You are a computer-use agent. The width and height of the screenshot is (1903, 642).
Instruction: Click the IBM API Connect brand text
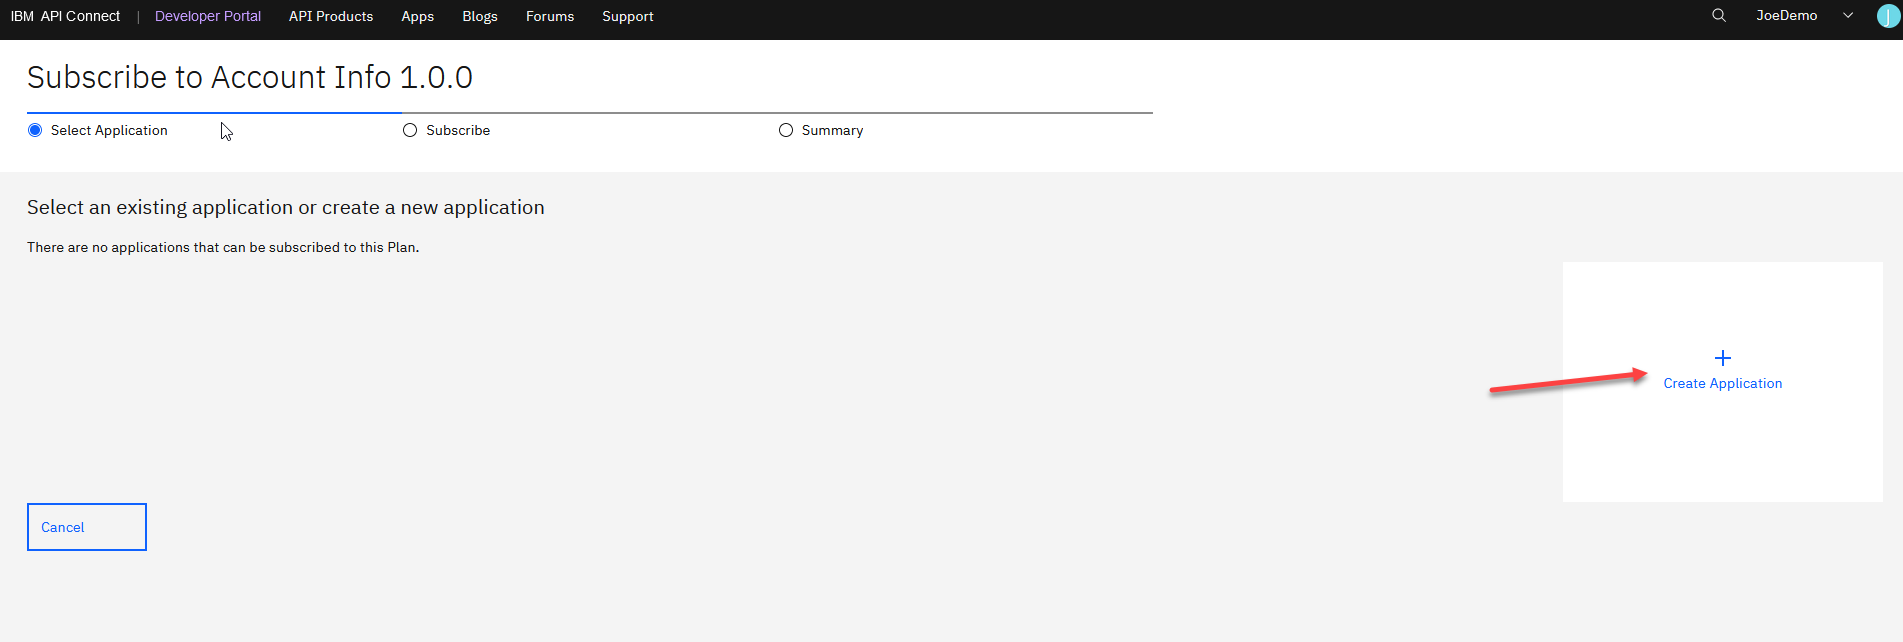pyautogui.click(x=65, y=16)
